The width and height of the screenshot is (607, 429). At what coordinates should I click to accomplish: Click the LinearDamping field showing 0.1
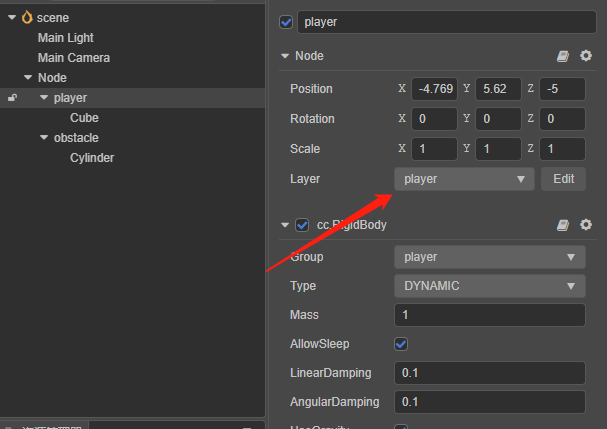point(490,373)
